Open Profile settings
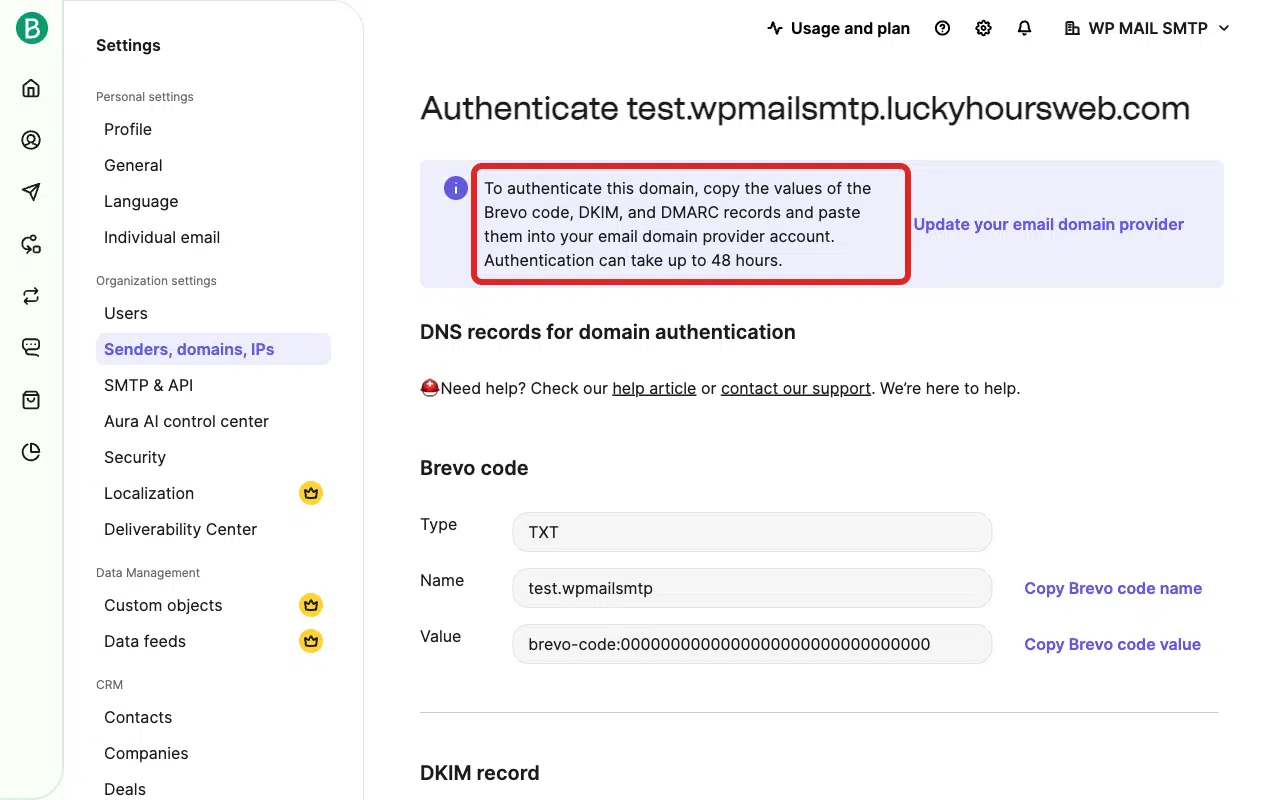Viewport: 1280px width, 800px height. tap(128, 129)
